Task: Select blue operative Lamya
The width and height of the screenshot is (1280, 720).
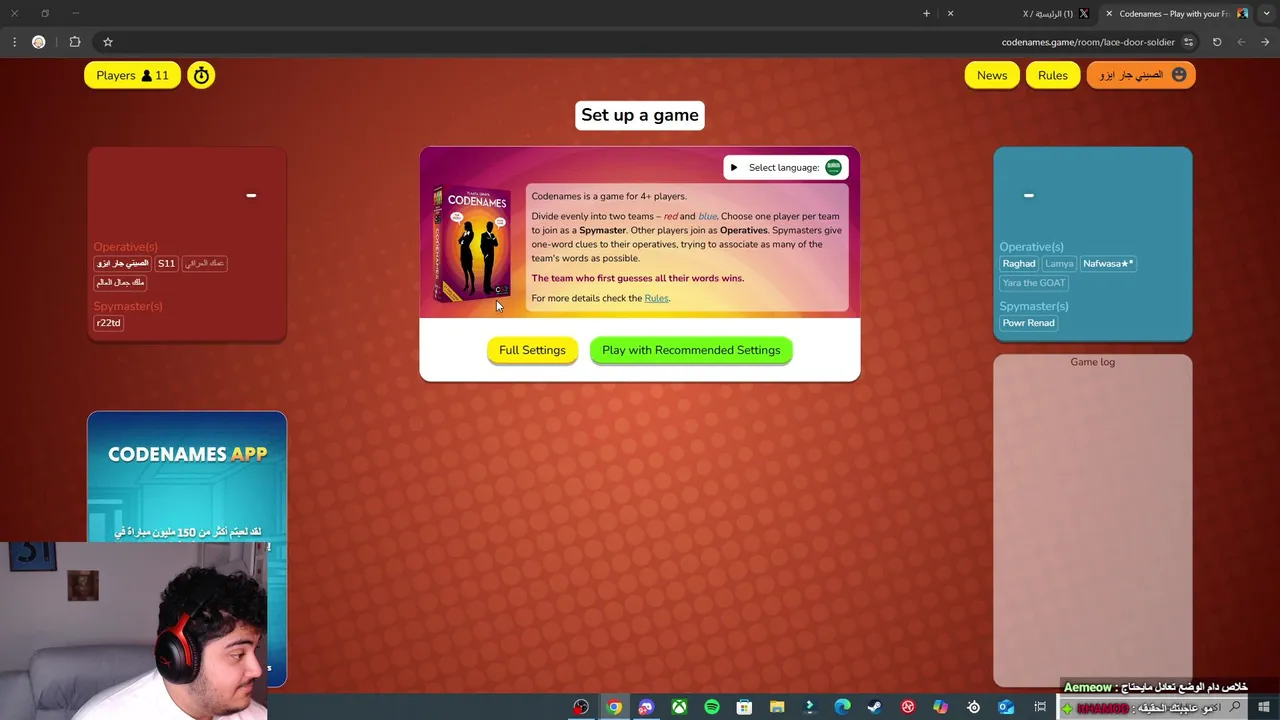Action: pos(1059,263)
